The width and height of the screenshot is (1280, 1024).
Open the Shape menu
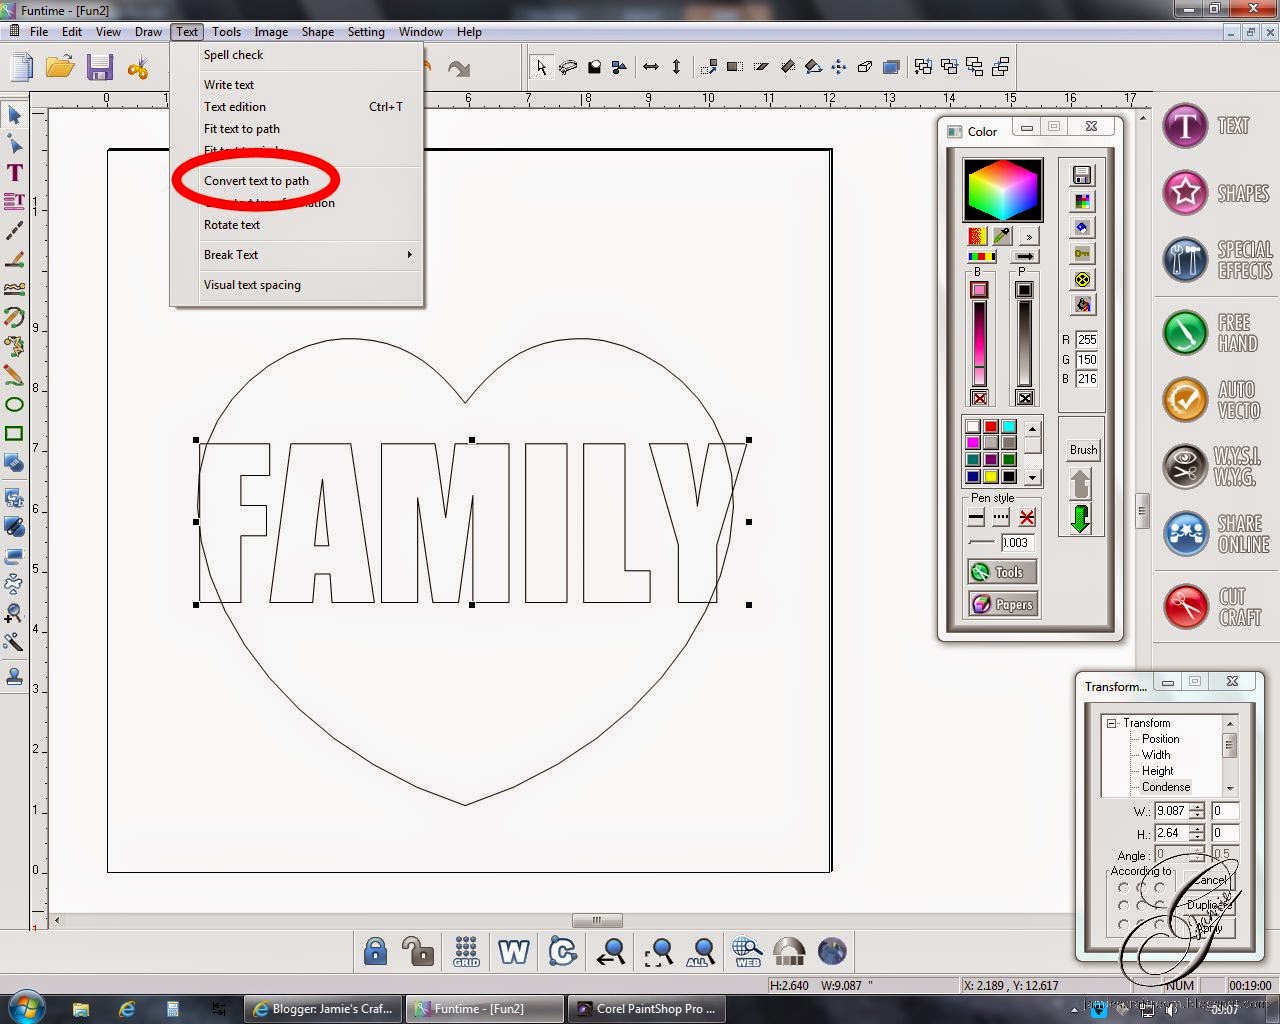[x=317, y=31]
